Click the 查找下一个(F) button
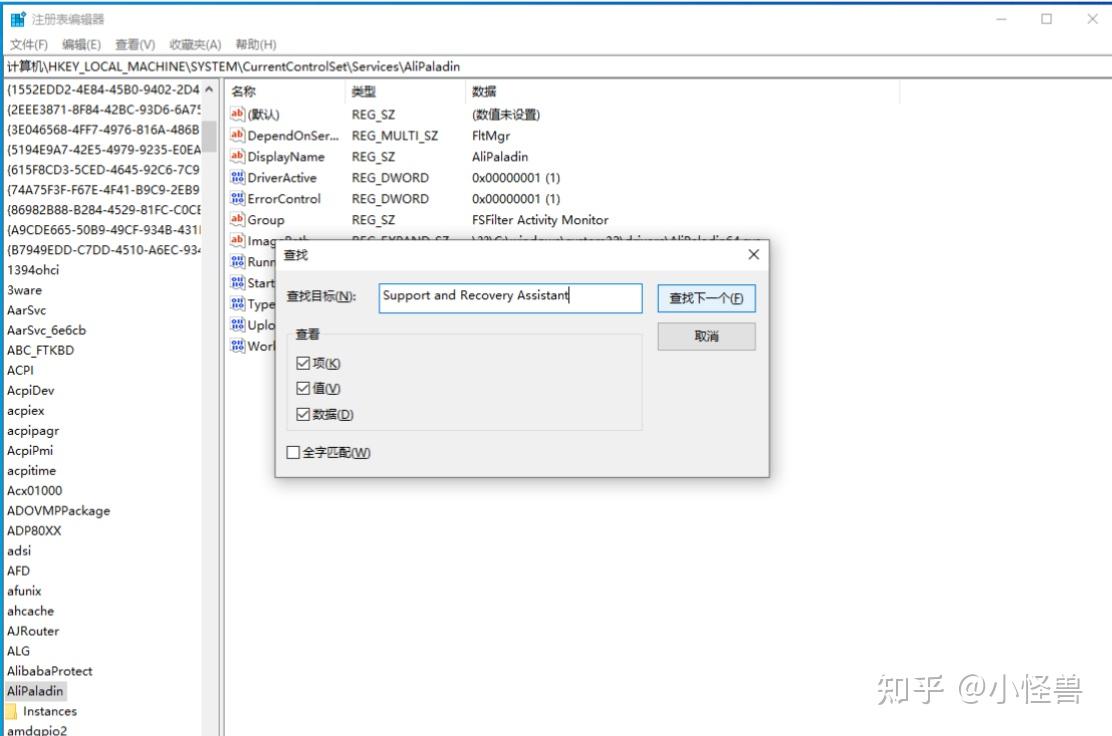This screenshot has width=1112, height=736. 705,297
